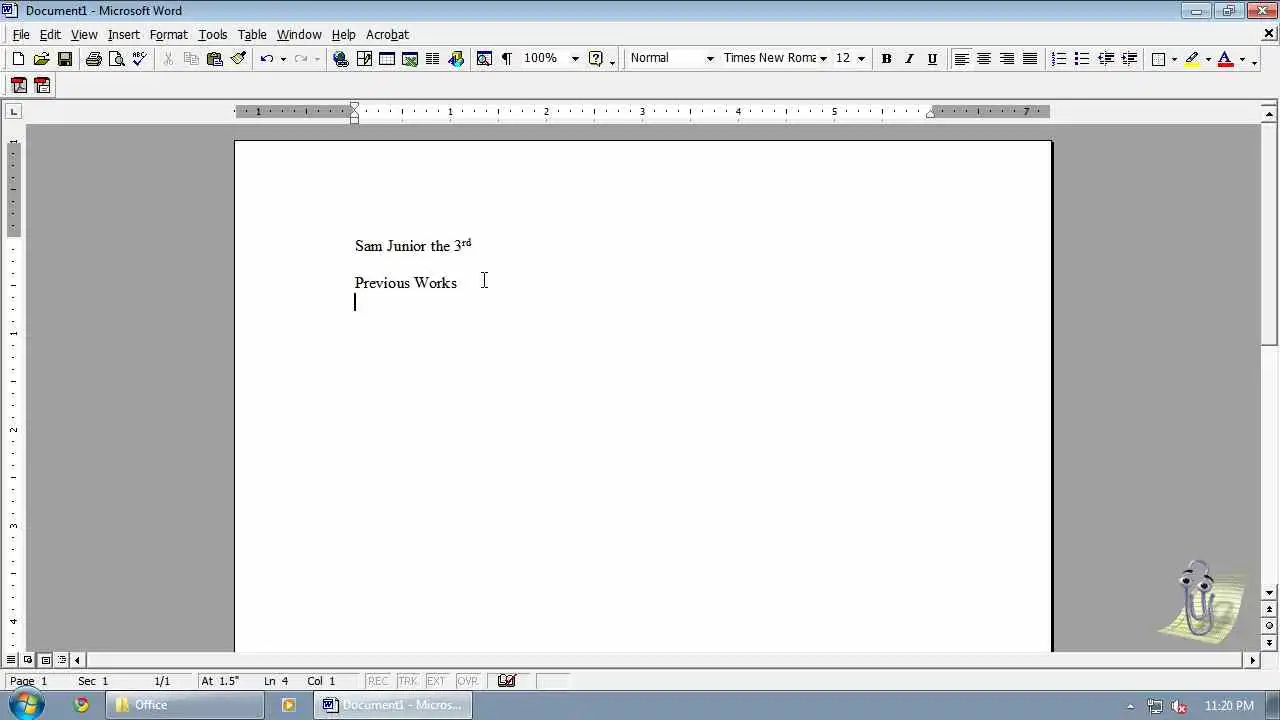Expand the Undo history arrow

tap(283, 59)
